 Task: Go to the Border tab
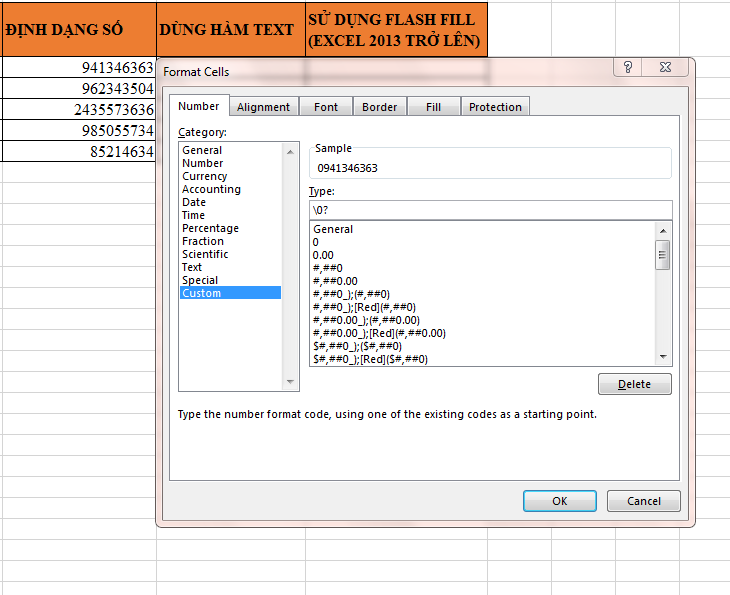pyautogui.click(x=379, y=107)
